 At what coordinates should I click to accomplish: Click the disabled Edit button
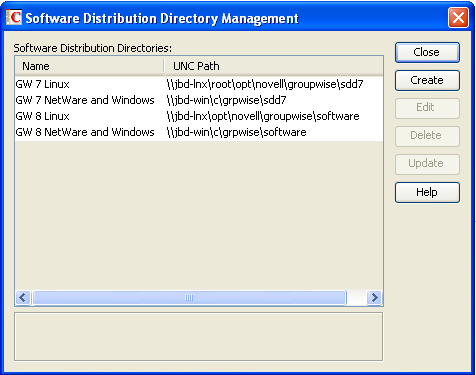(x=427, y=108)
